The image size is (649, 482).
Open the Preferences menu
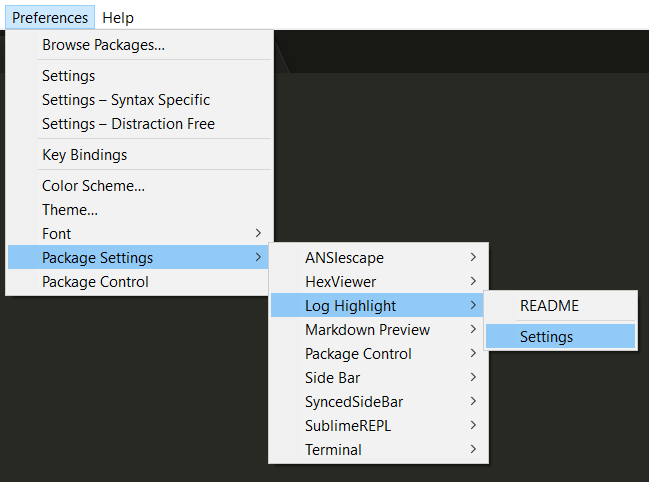pos(50,17)
